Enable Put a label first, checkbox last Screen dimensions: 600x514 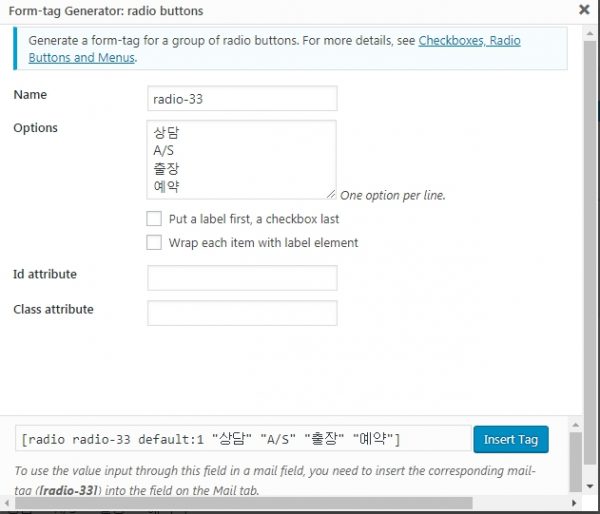point(154,219)
